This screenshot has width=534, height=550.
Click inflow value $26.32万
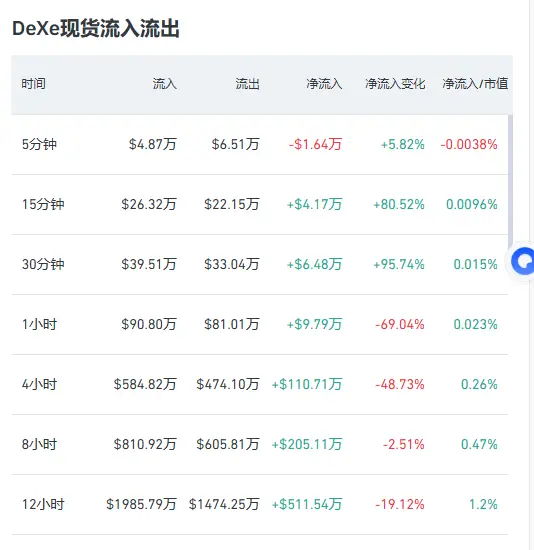click(x=149, y=204)
